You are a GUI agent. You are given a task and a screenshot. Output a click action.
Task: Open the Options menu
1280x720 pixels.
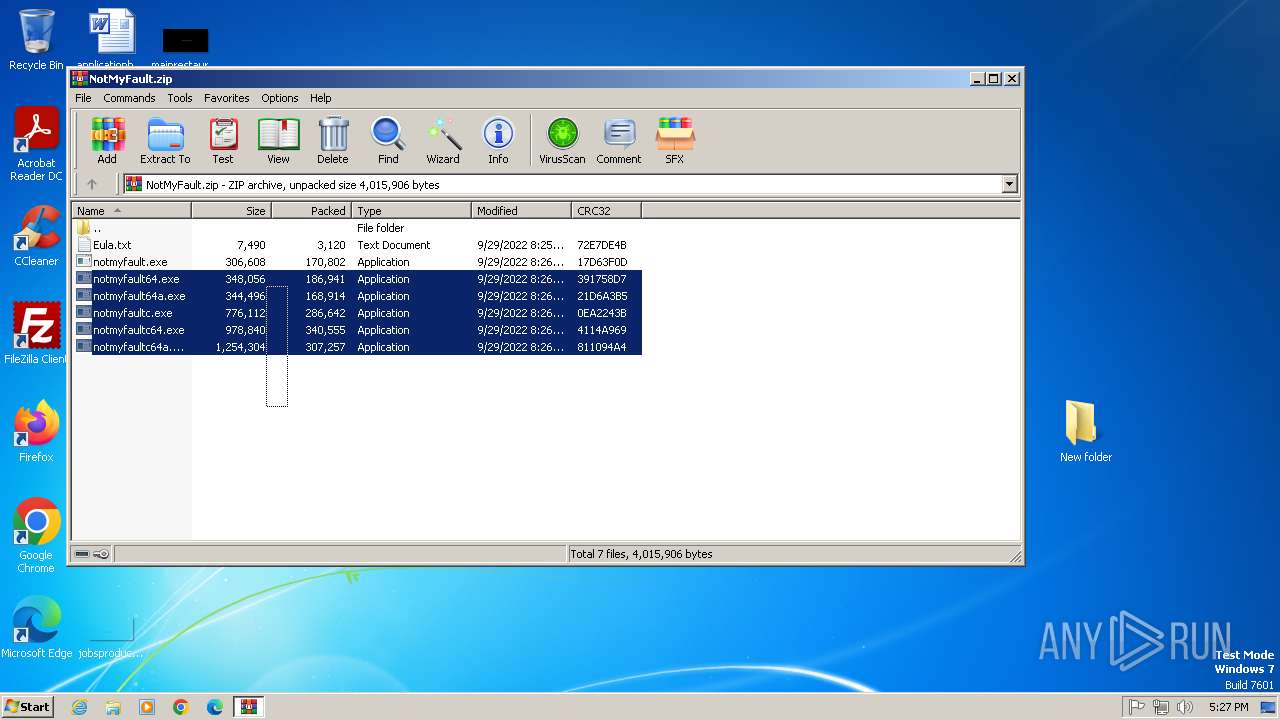[280, 98]
